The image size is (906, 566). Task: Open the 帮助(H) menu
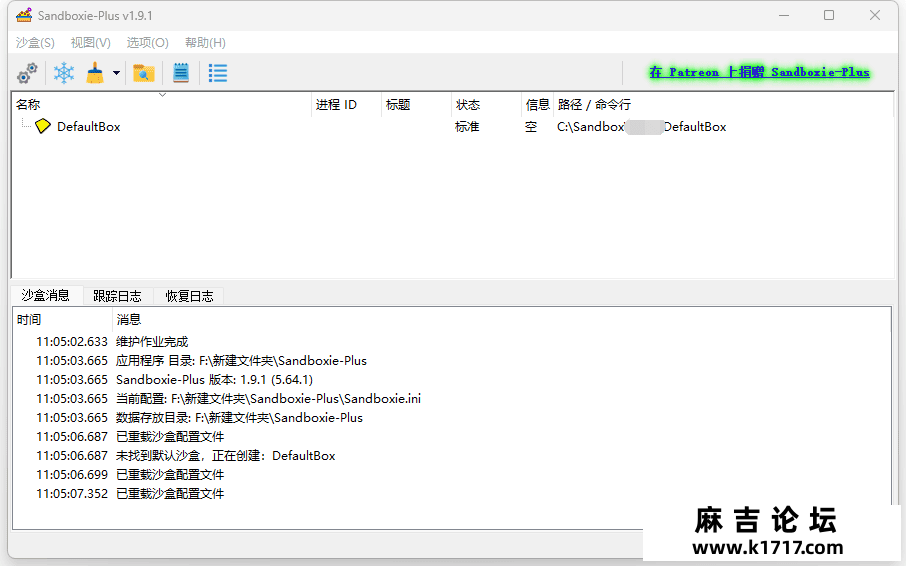coord(205,43)
